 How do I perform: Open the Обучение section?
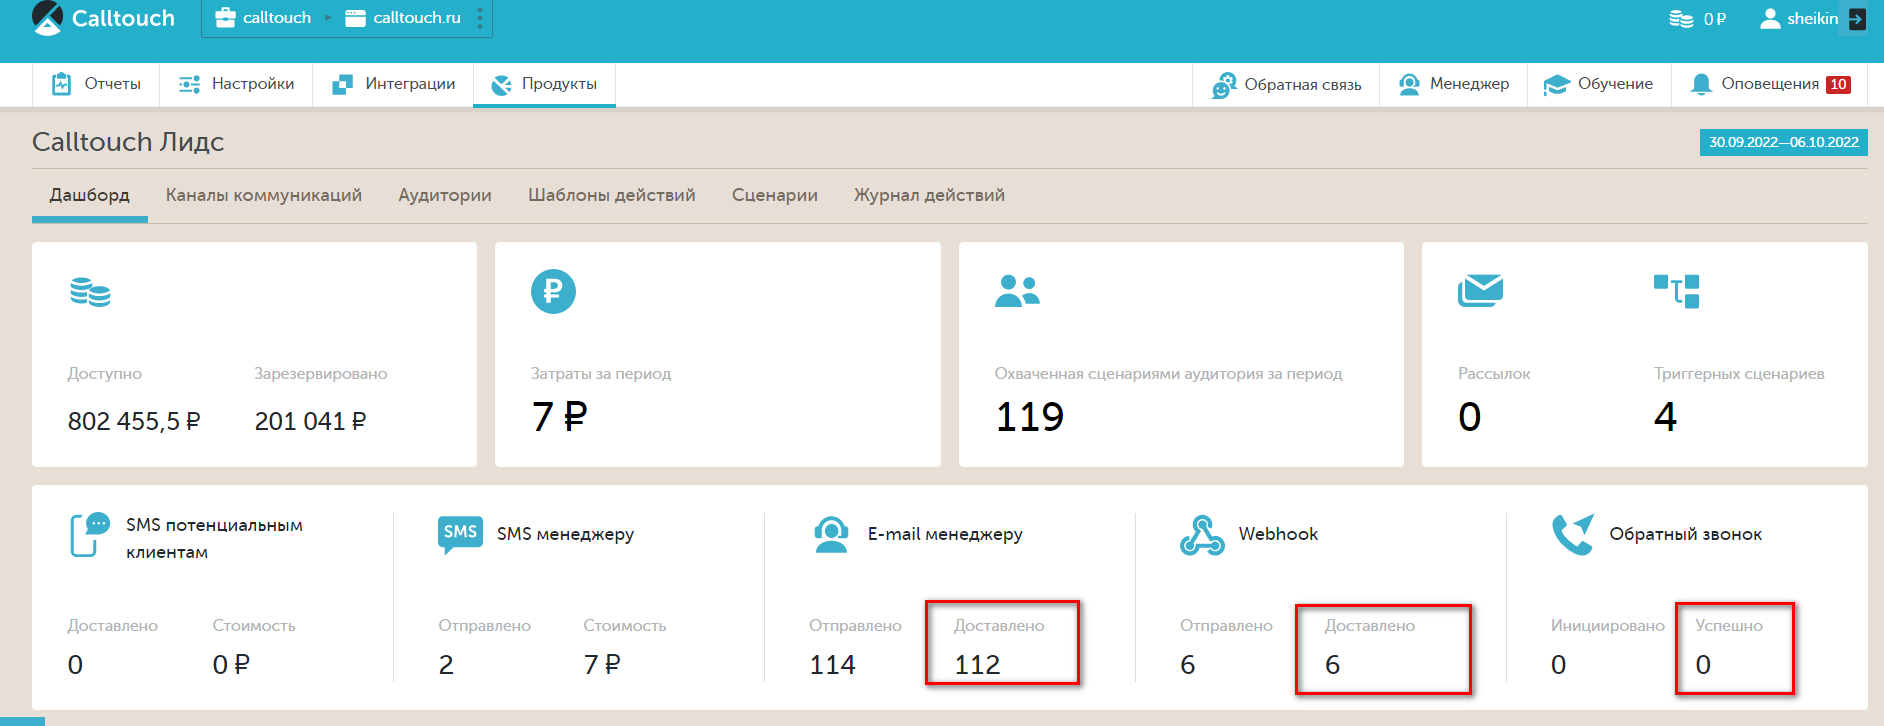tap(1598, 84)
